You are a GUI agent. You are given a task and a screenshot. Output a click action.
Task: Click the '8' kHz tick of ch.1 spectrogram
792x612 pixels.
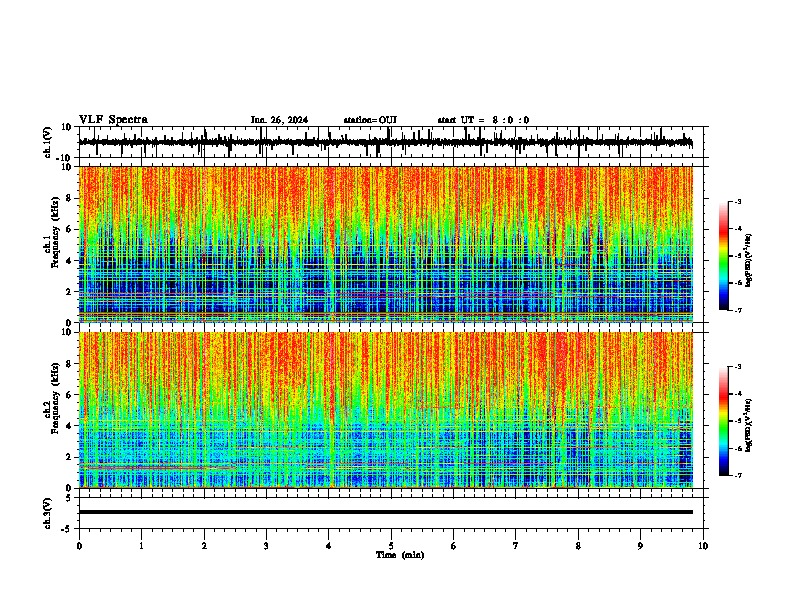coord(70,198)
